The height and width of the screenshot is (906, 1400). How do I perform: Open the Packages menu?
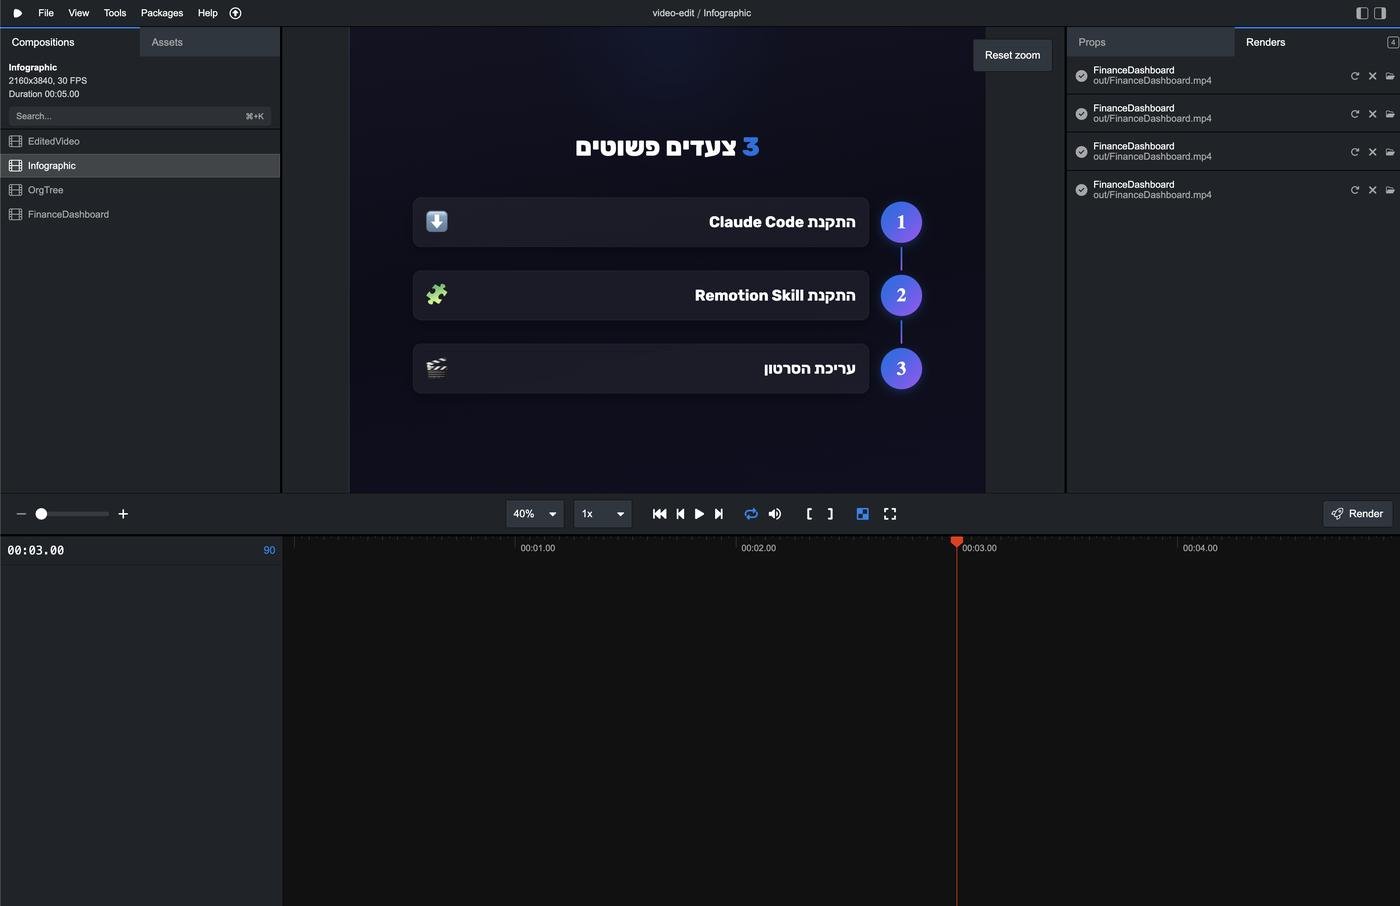click(x=162, y=13)
